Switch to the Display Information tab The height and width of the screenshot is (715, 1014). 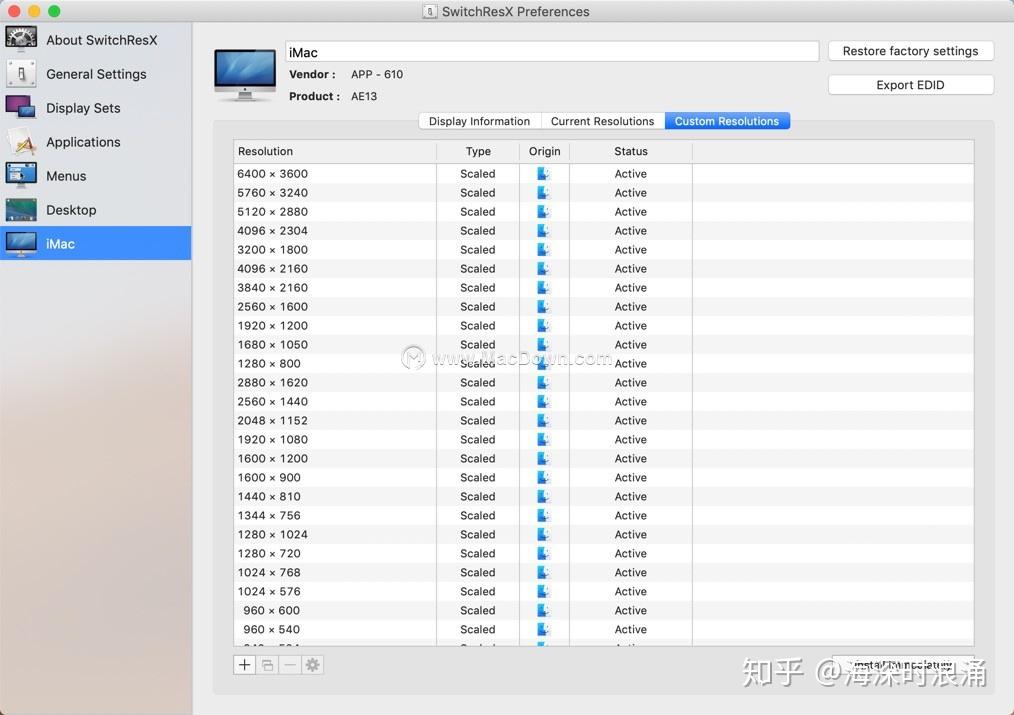pyautogui.click(x=479, y=120)
